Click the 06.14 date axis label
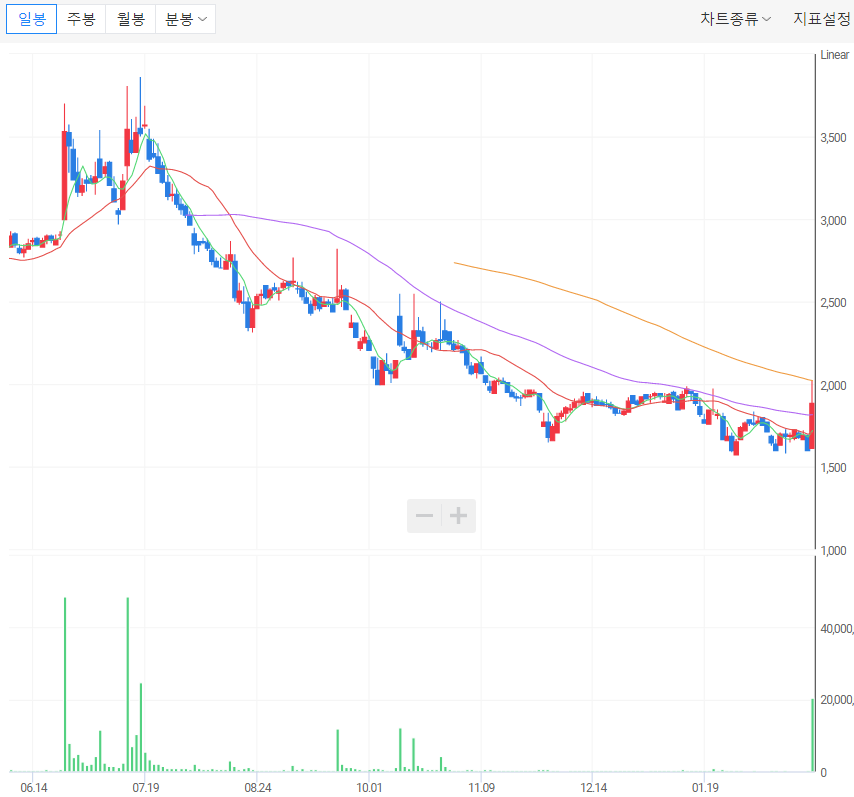 coord(34,788)
